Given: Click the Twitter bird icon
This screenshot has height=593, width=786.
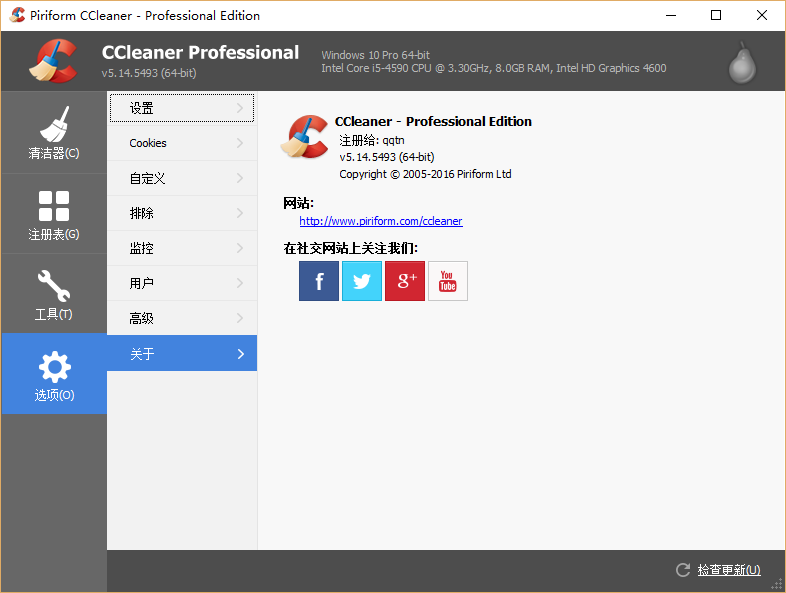Looking at the screenshot, I should tap(362, 281).
